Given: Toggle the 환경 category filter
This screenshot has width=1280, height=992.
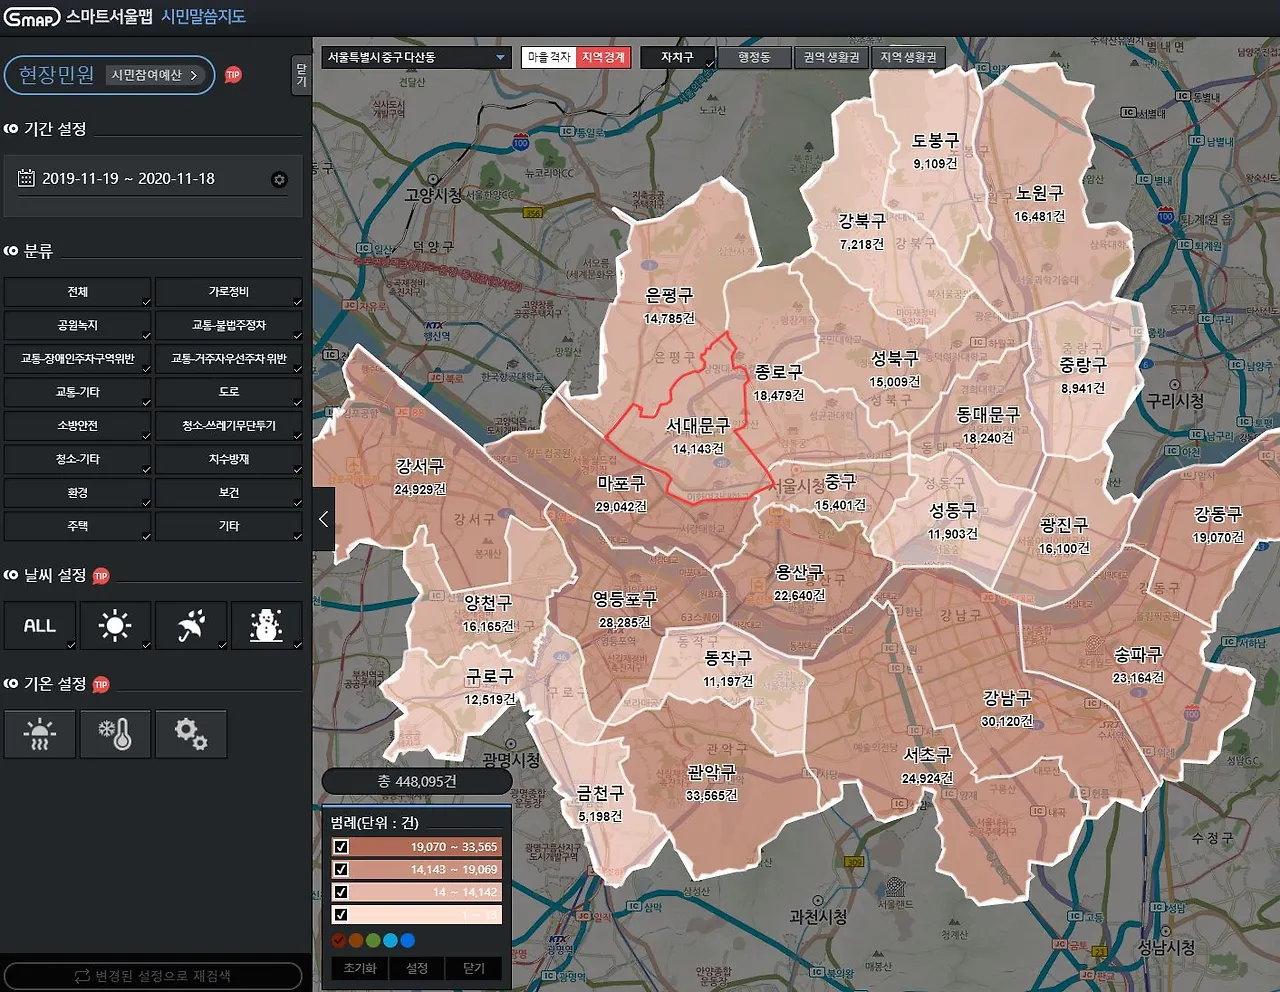Looking at the screenshot, I should pos(78,493).
